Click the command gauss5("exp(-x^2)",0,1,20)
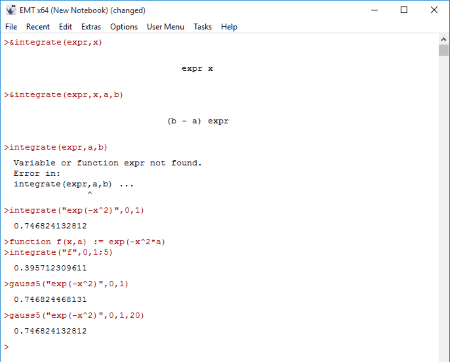The height and width of the screenshot is (362, 450). pyautogui.click(x=74, y=315)
